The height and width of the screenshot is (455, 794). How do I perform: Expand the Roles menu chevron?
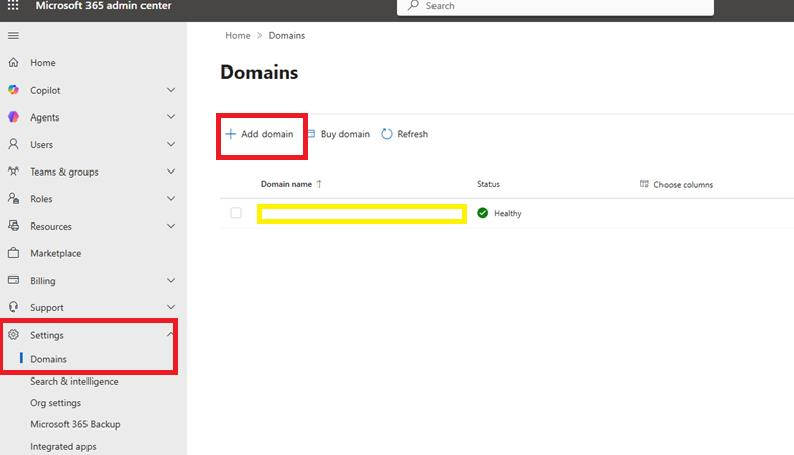coord(171,198)
